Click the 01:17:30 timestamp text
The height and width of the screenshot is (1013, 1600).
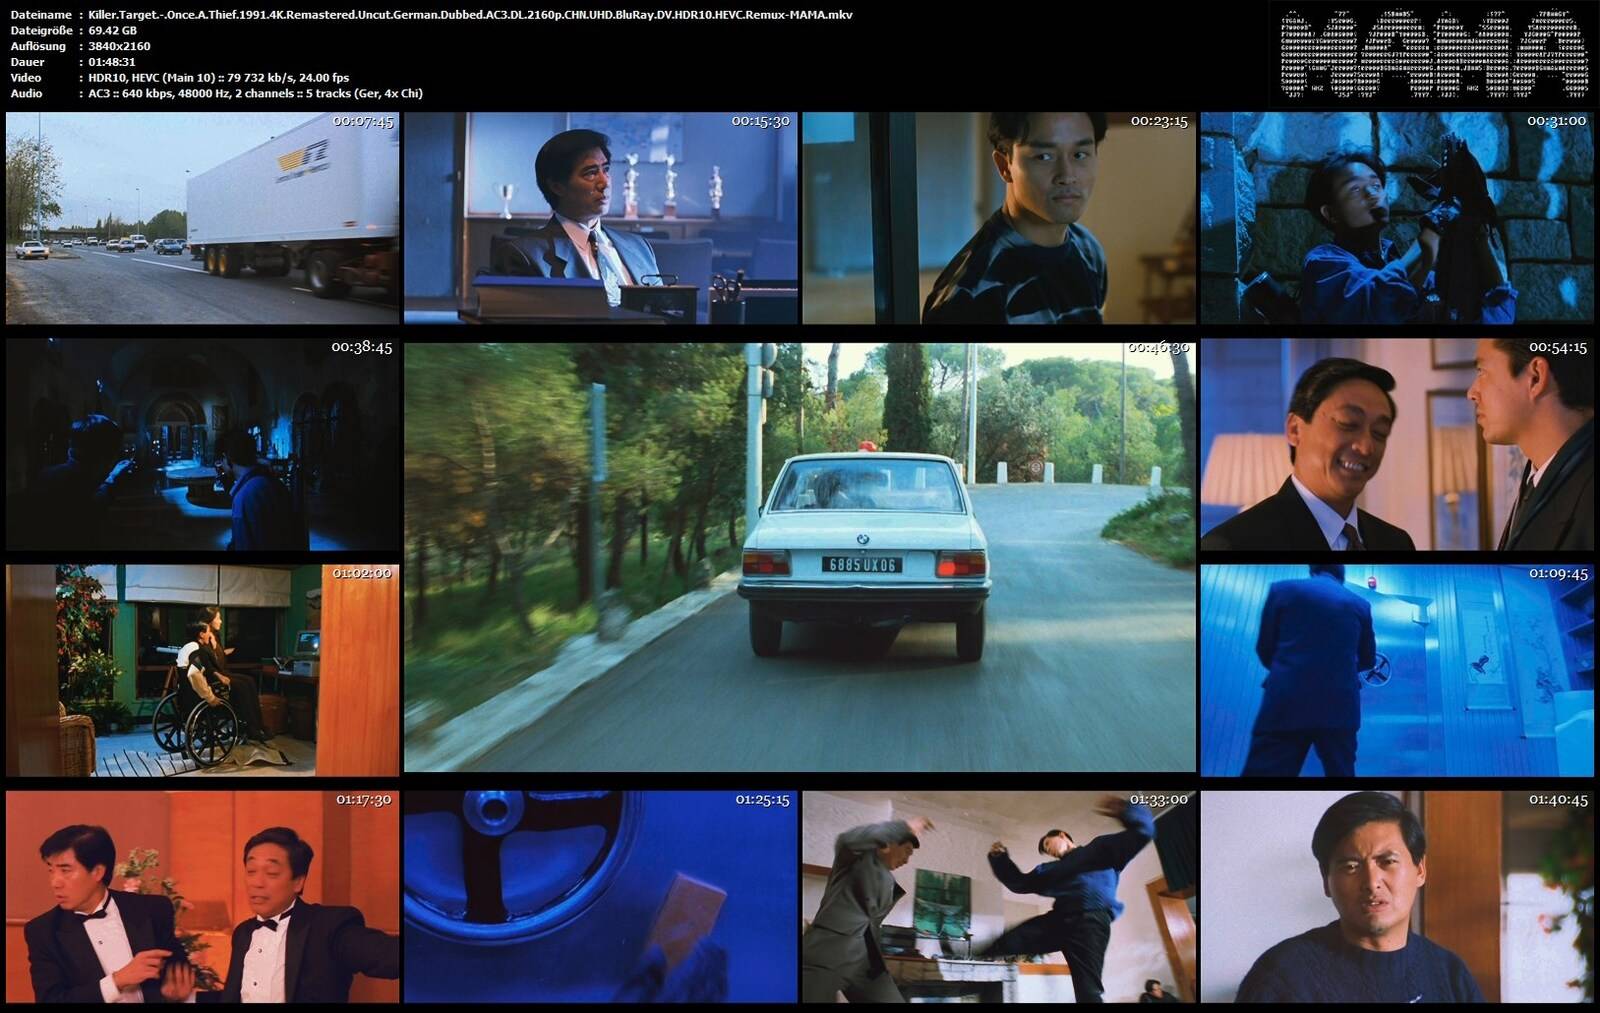pos(364,800)
